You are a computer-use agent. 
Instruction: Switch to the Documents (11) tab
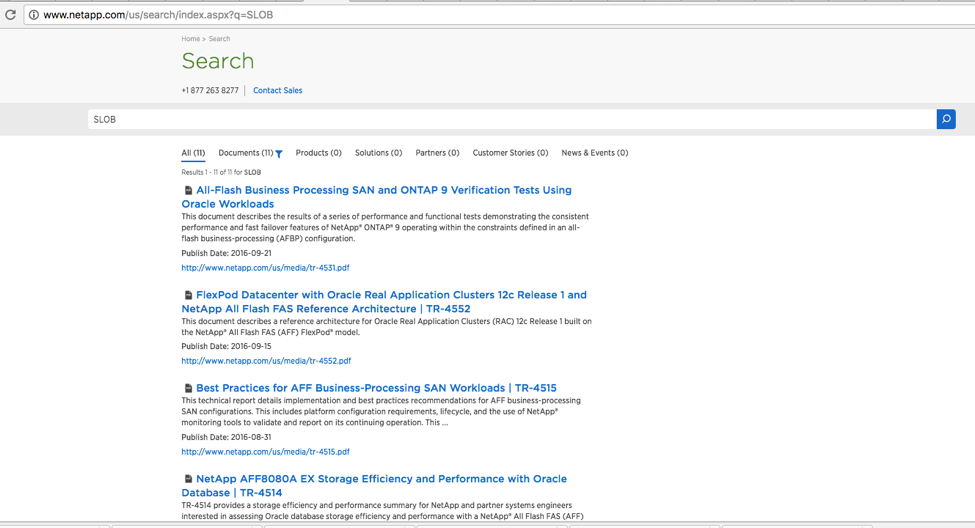(245, 153)
